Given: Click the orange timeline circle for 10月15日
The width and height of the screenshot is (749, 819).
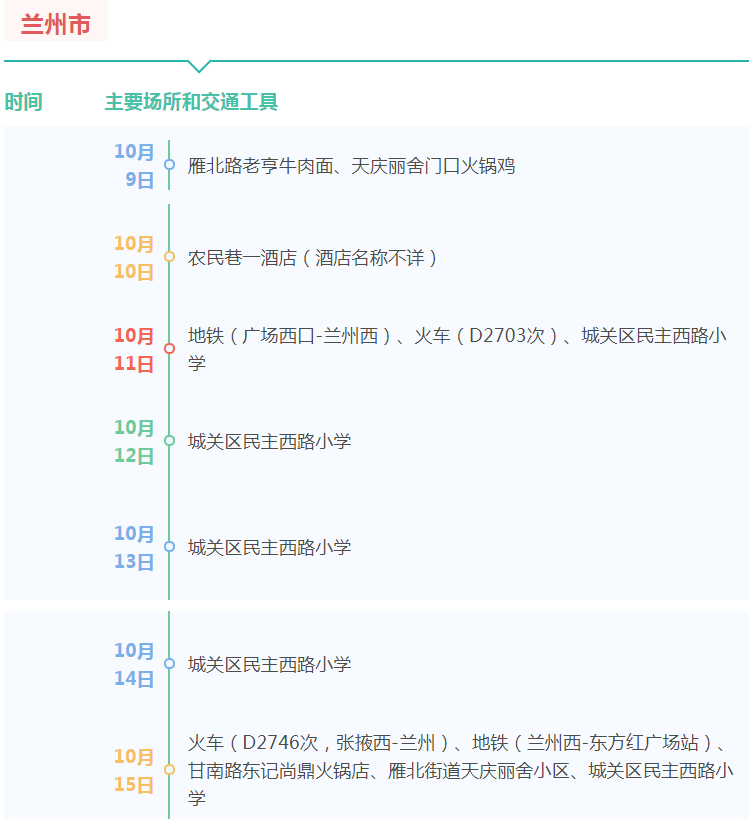Looking at the screenshot, I should 169,769.
